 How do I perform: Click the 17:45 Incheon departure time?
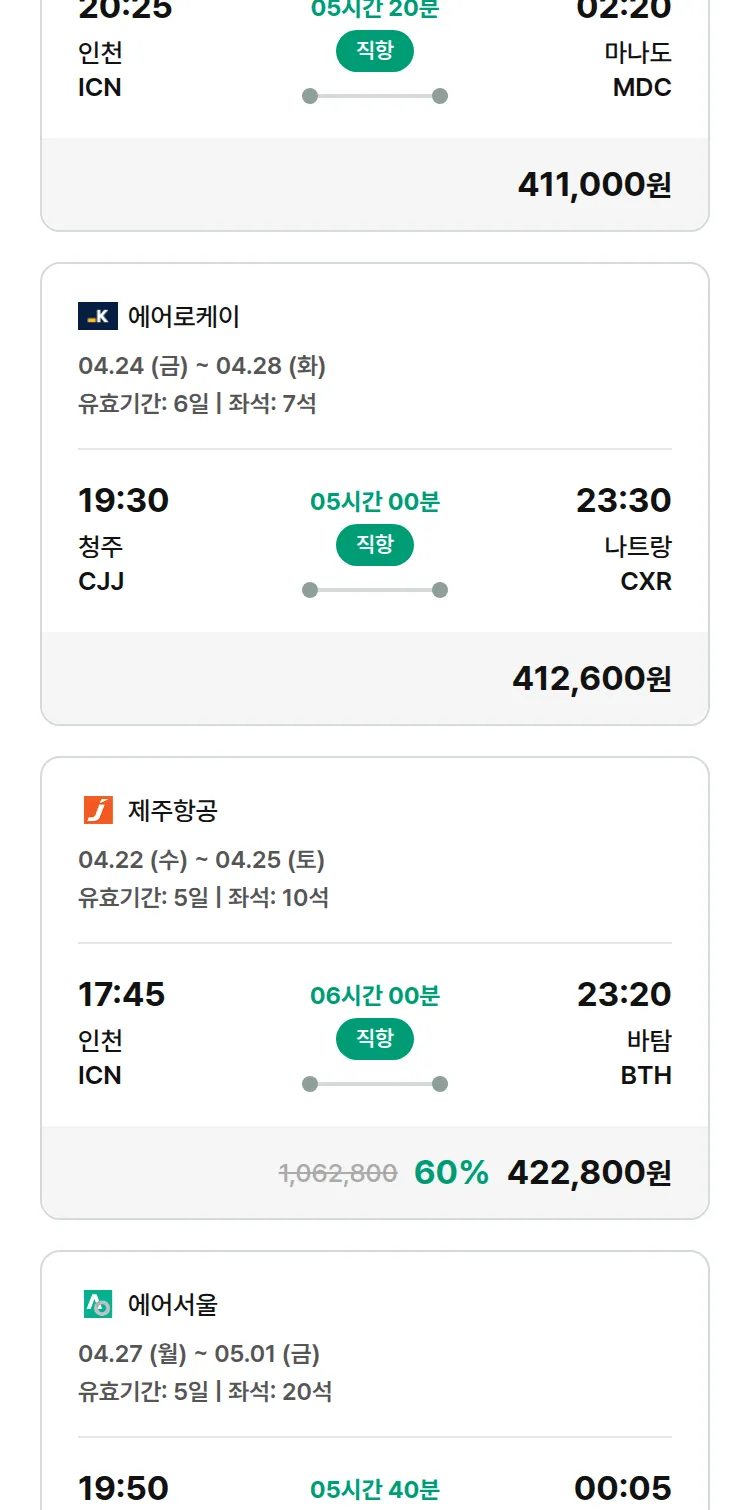[122, 994]
